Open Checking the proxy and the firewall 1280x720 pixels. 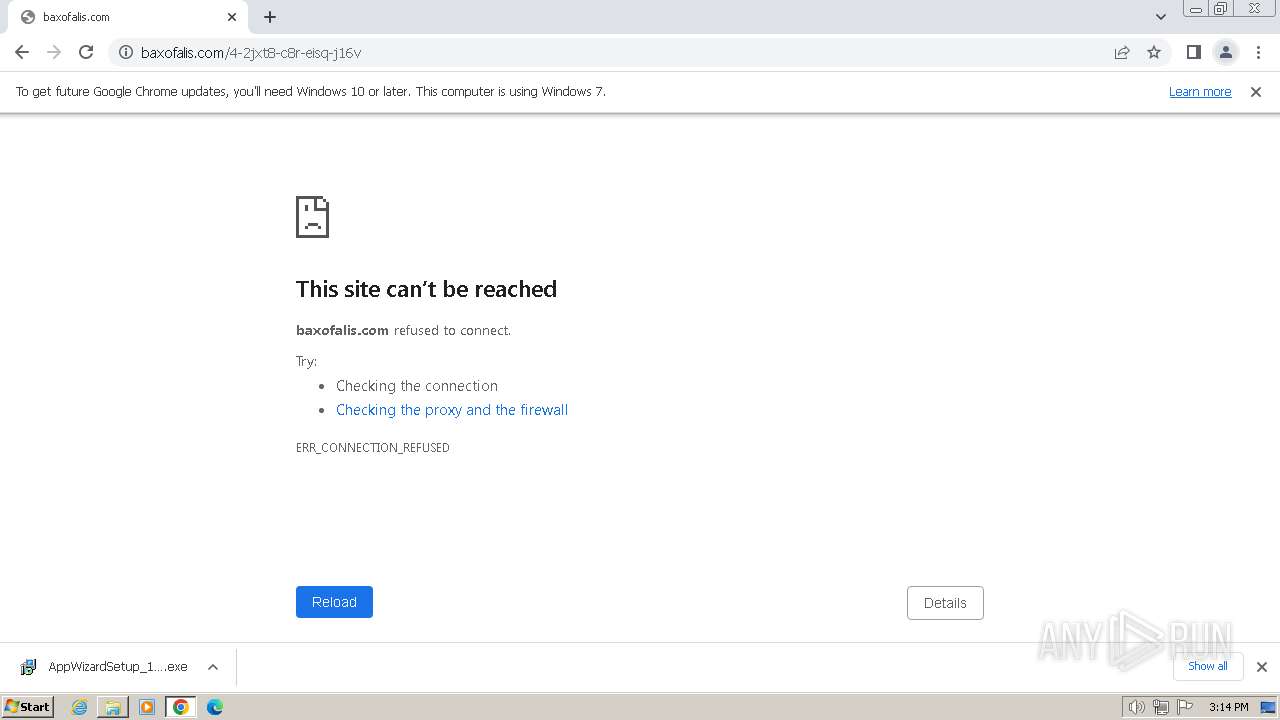coord(452,410)
